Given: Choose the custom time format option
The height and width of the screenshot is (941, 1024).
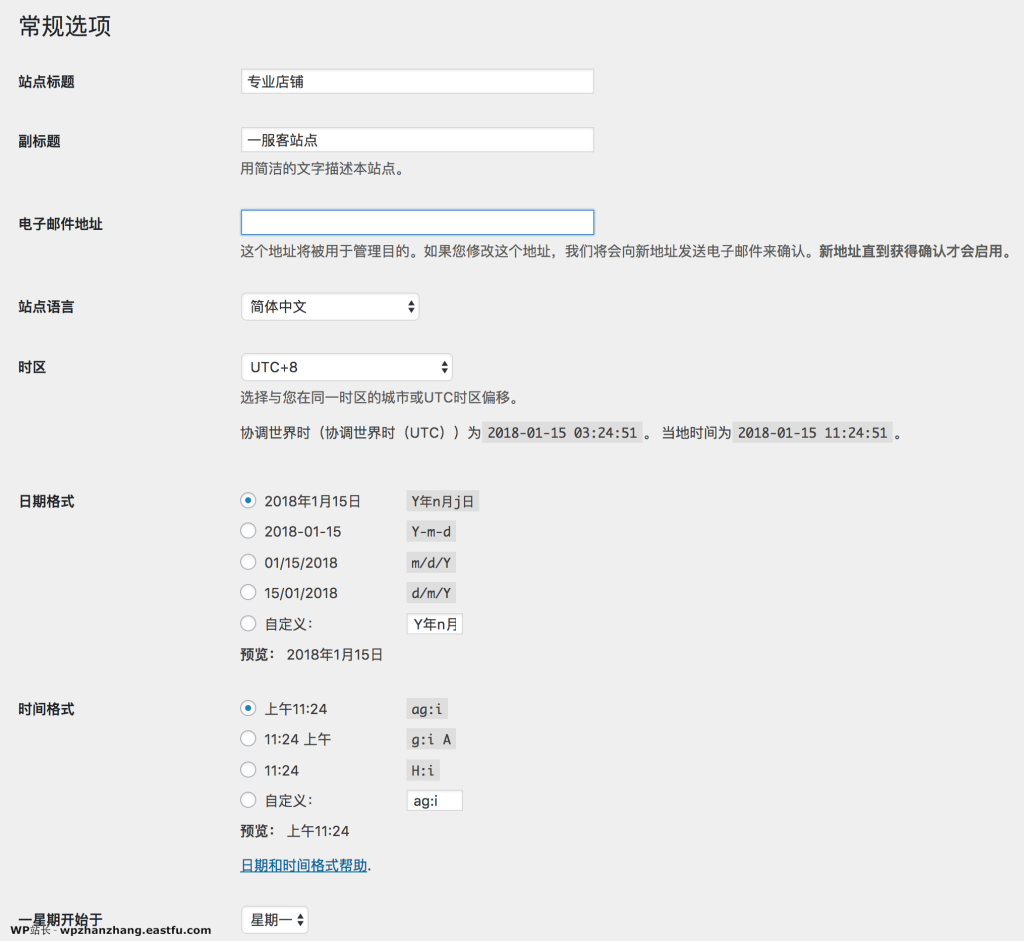Looking at the screenshot, I should [x=248, y=800].
